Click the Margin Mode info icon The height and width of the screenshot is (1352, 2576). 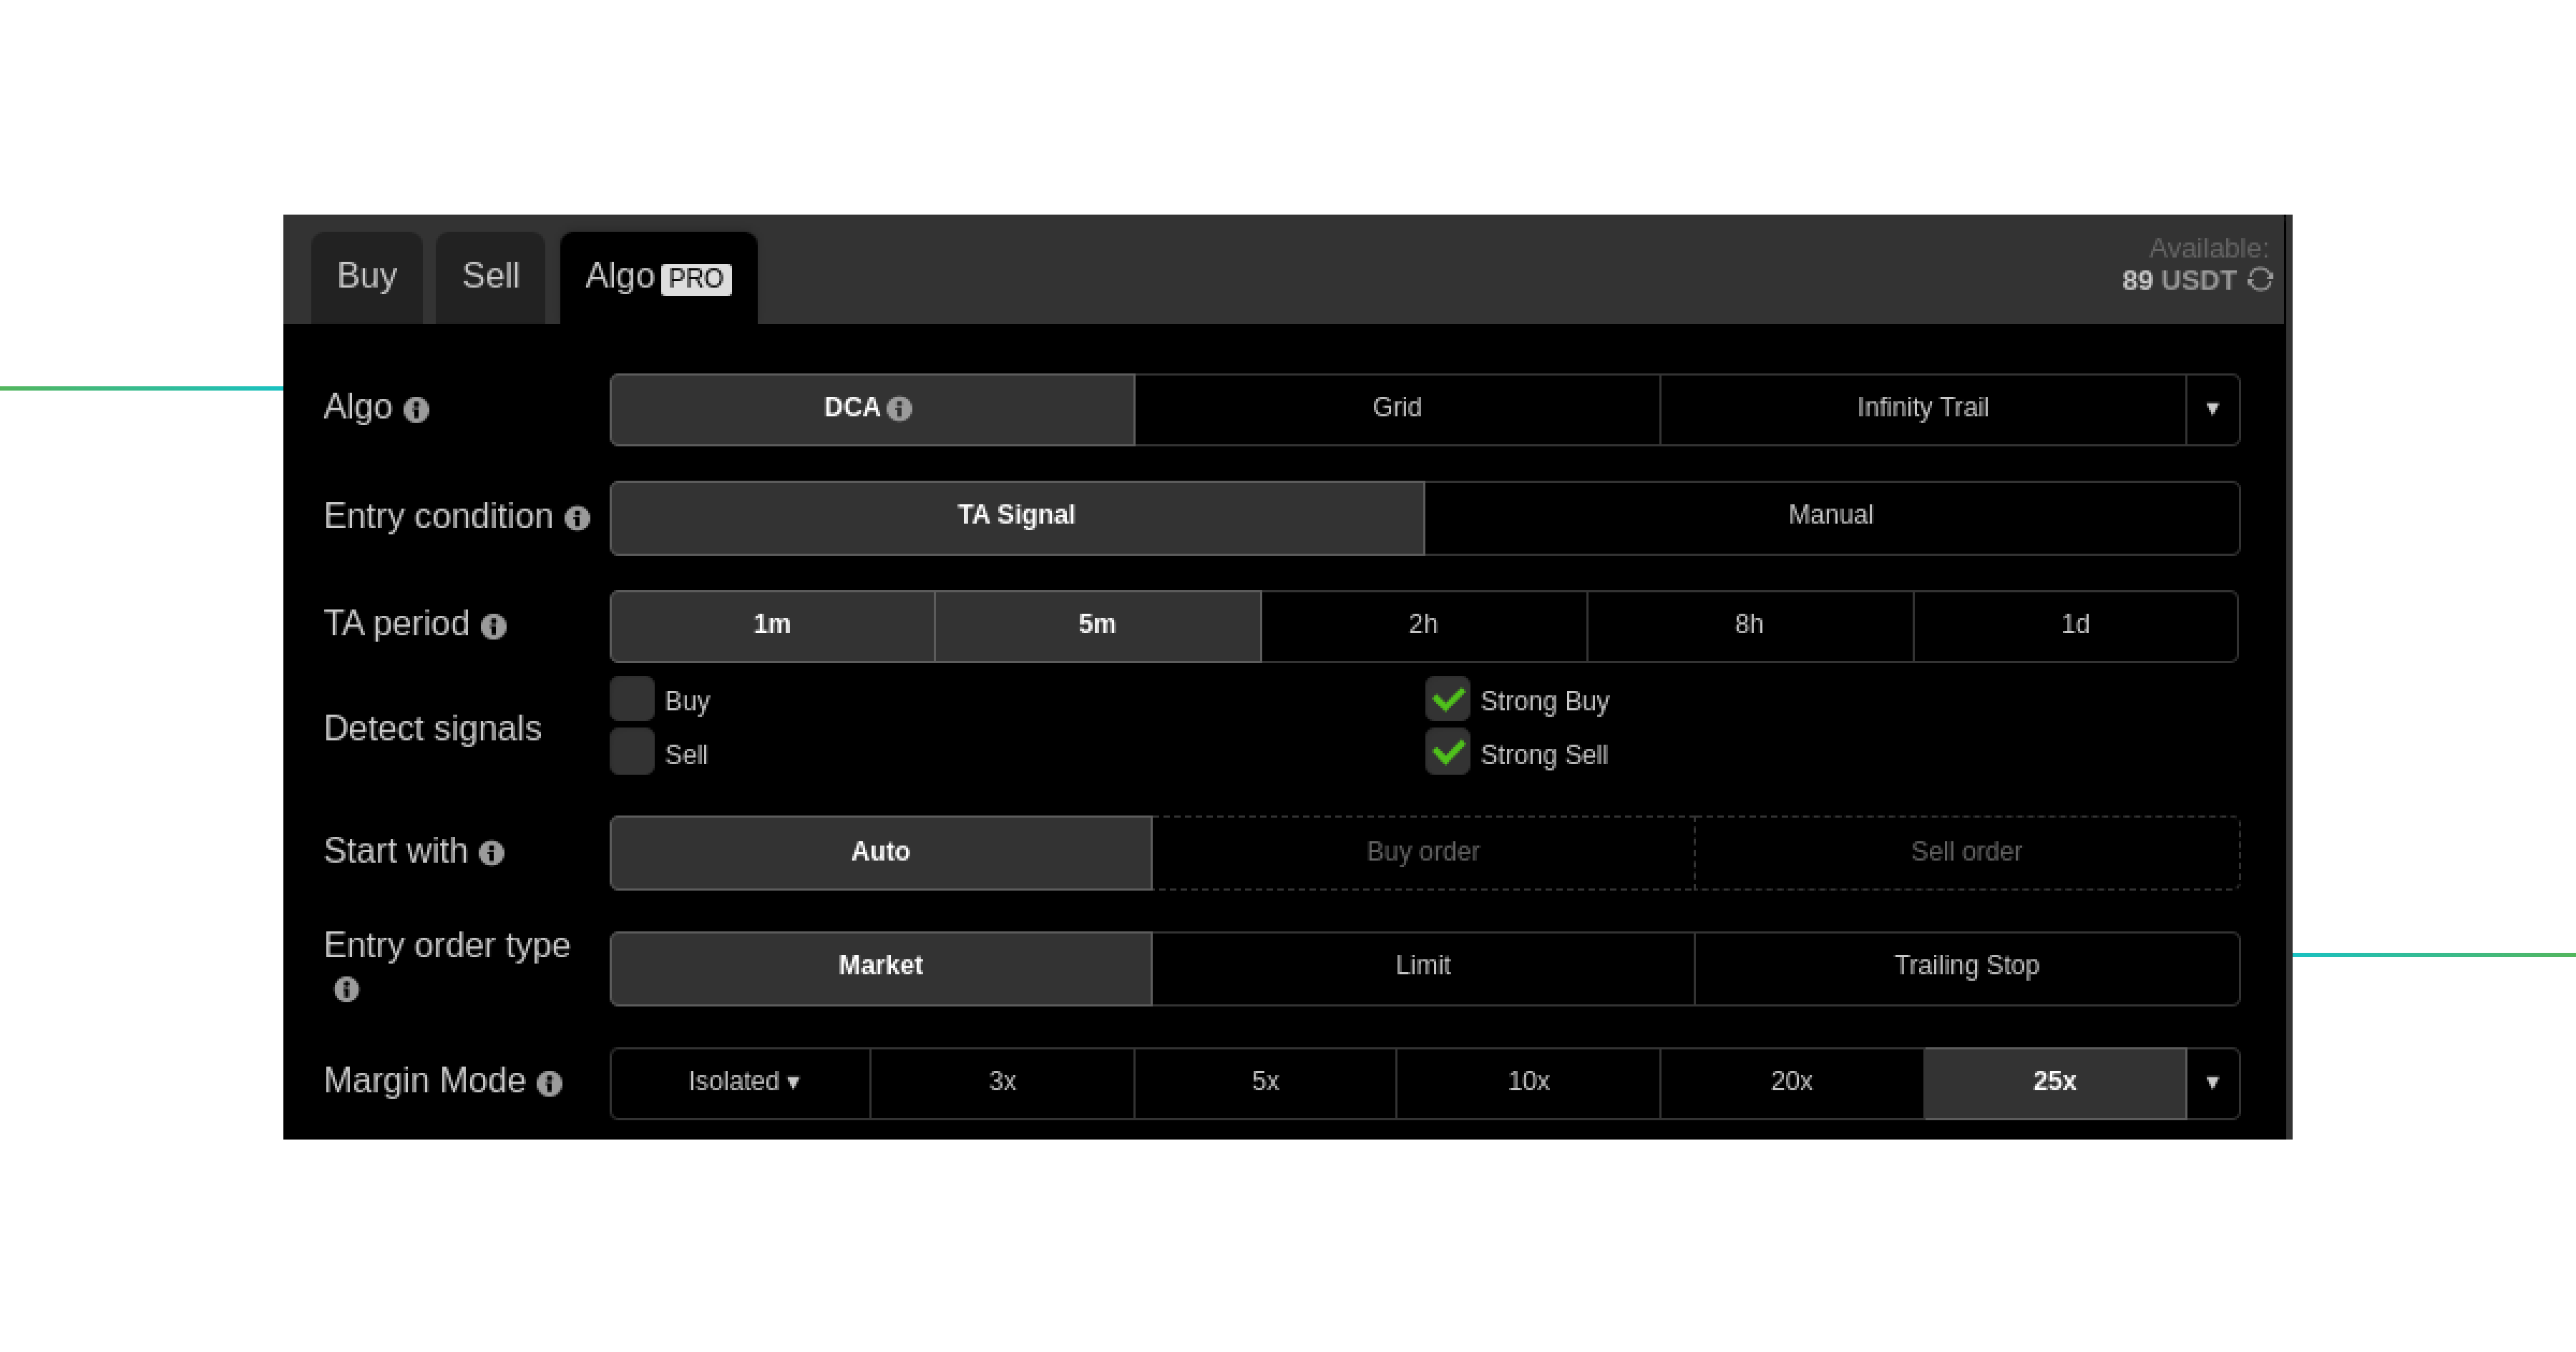click(549, 1083)
